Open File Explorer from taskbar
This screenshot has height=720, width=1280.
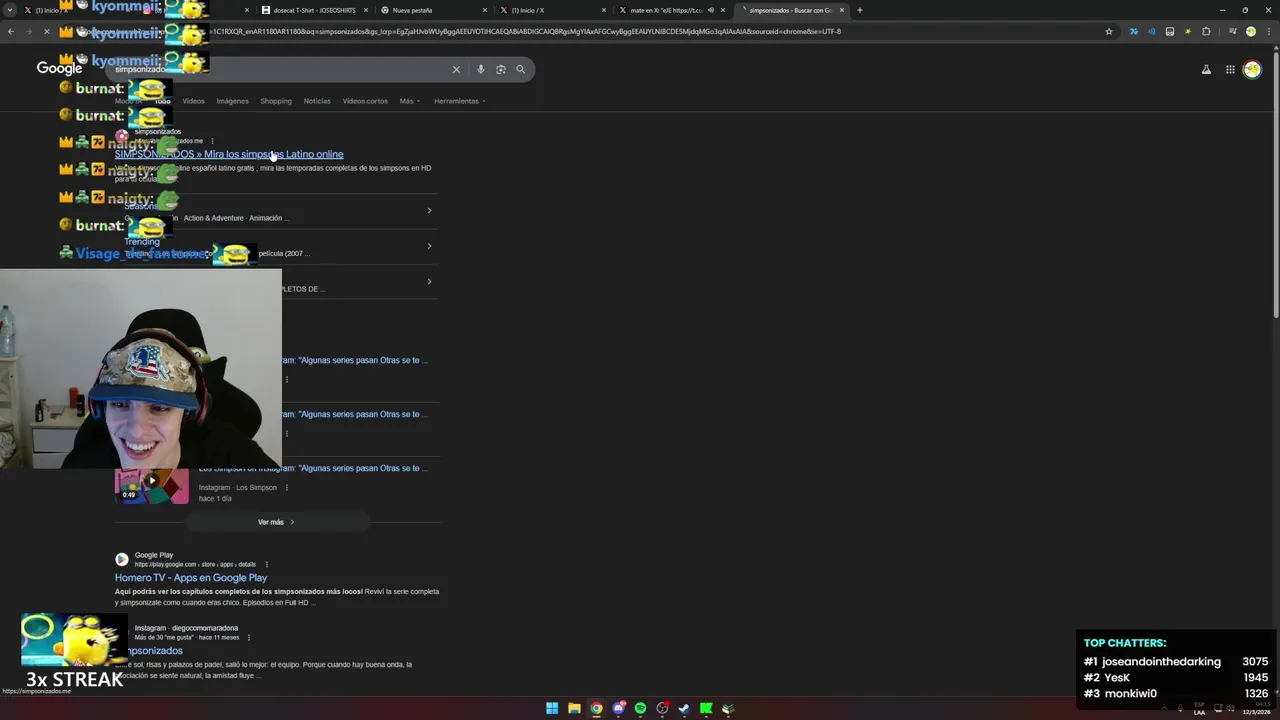tap(574, 708)
